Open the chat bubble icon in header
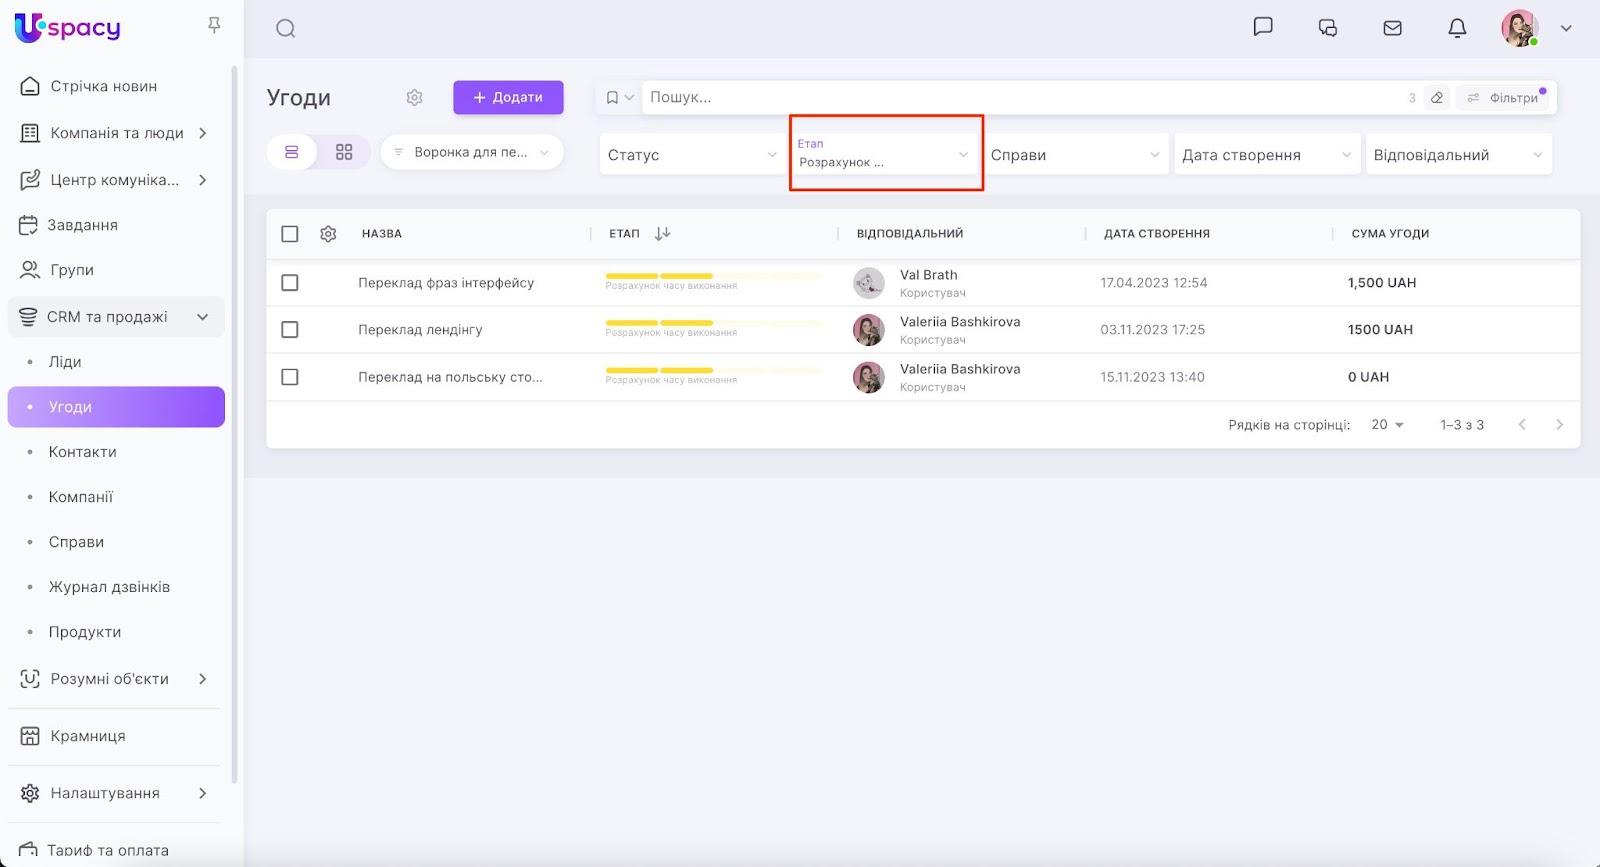The width and height of the screenshot is (1600, 867). point(1263,27)
